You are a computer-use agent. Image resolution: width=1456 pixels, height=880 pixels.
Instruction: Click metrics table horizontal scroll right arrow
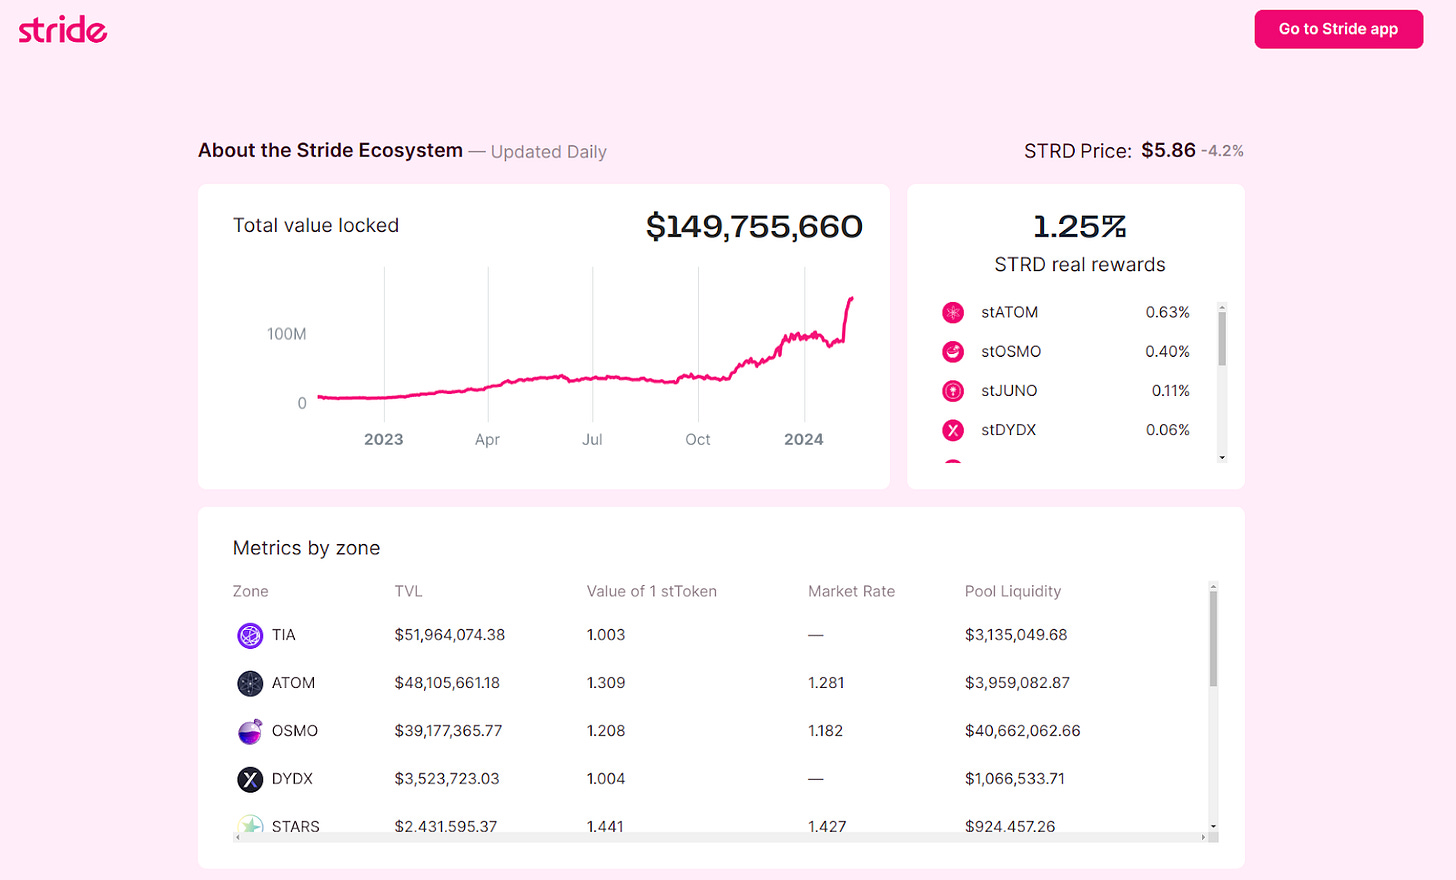[1203, 837]
